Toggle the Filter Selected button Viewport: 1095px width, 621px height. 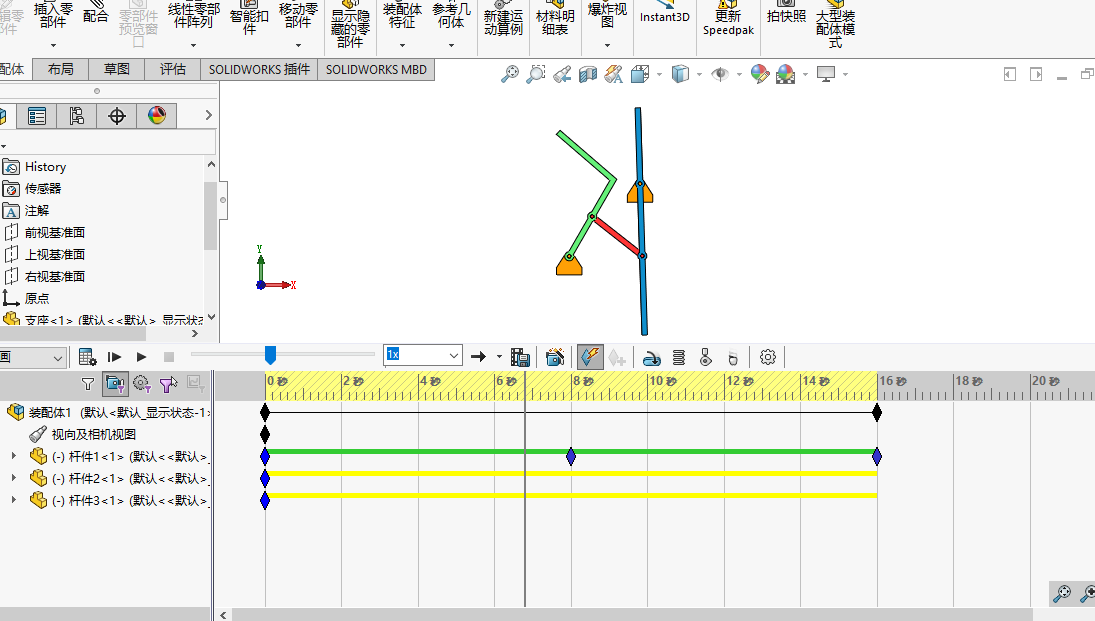coord(168,383)
